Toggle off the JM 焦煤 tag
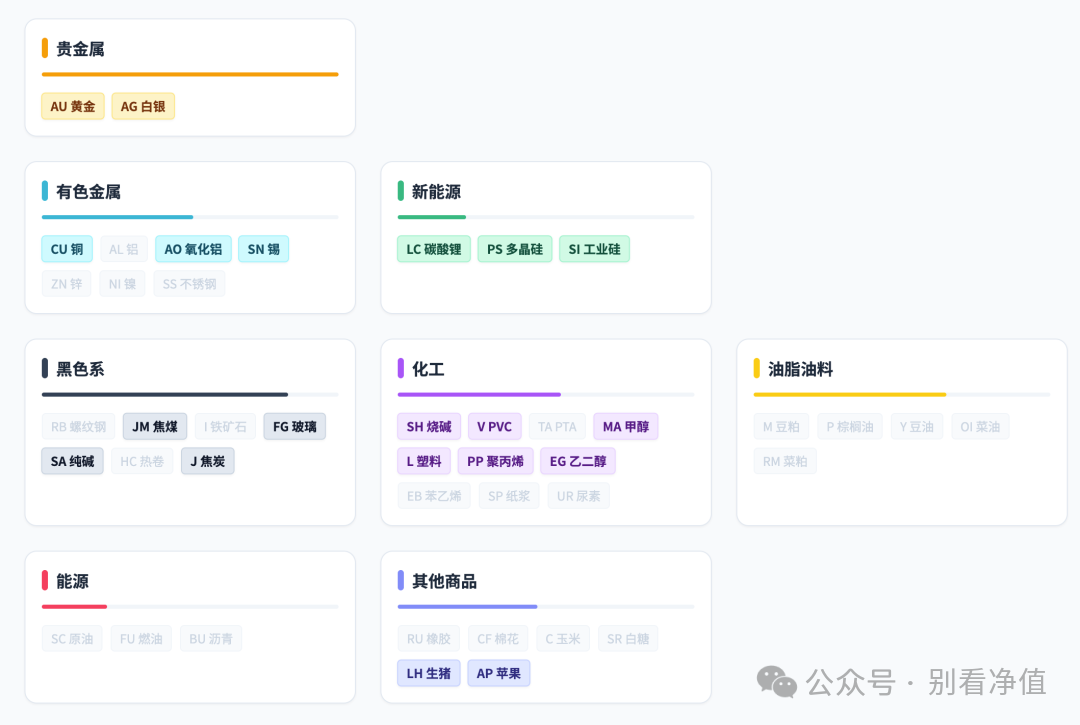 click(154, 425)
